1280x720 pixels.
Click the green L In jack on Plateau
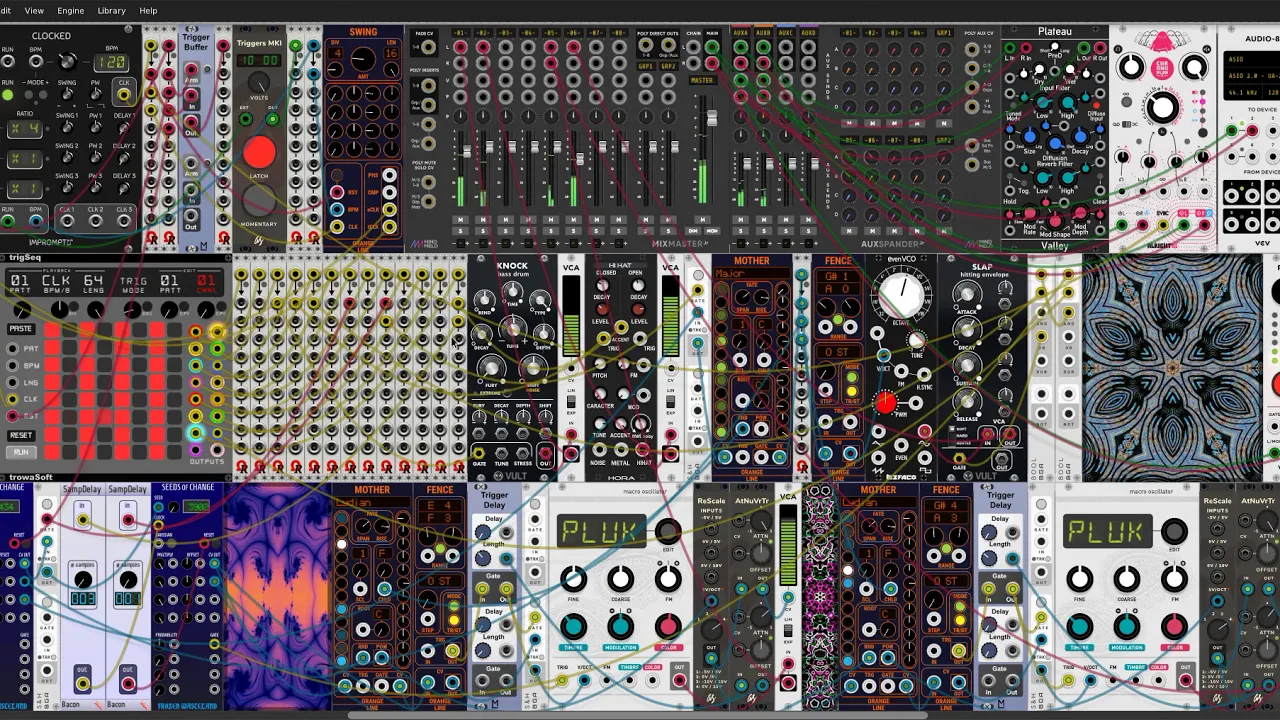1010,48
